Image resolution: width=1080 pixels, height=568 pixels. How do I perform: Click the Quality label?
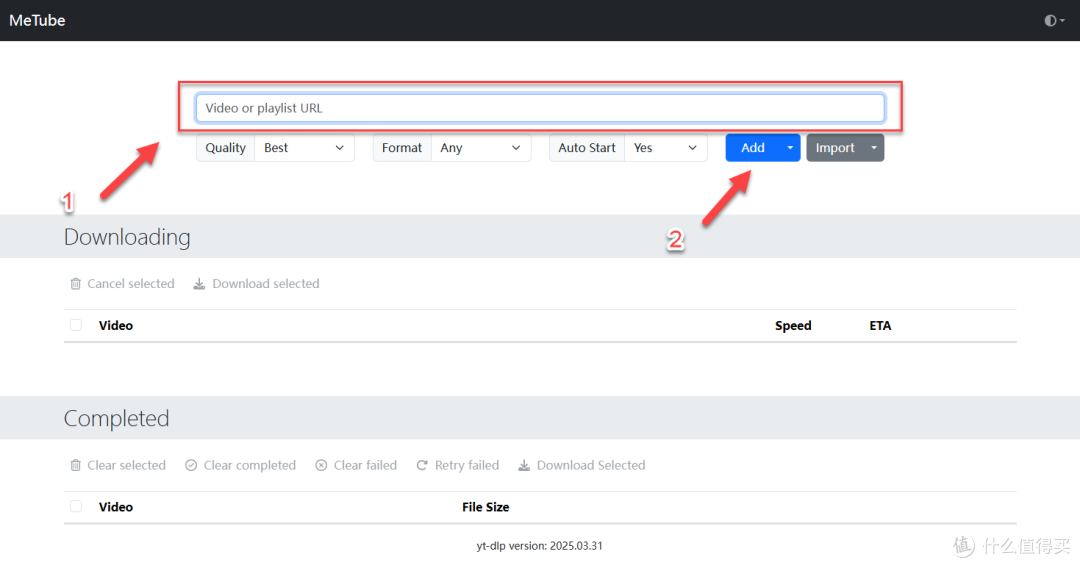click(225, 148)
